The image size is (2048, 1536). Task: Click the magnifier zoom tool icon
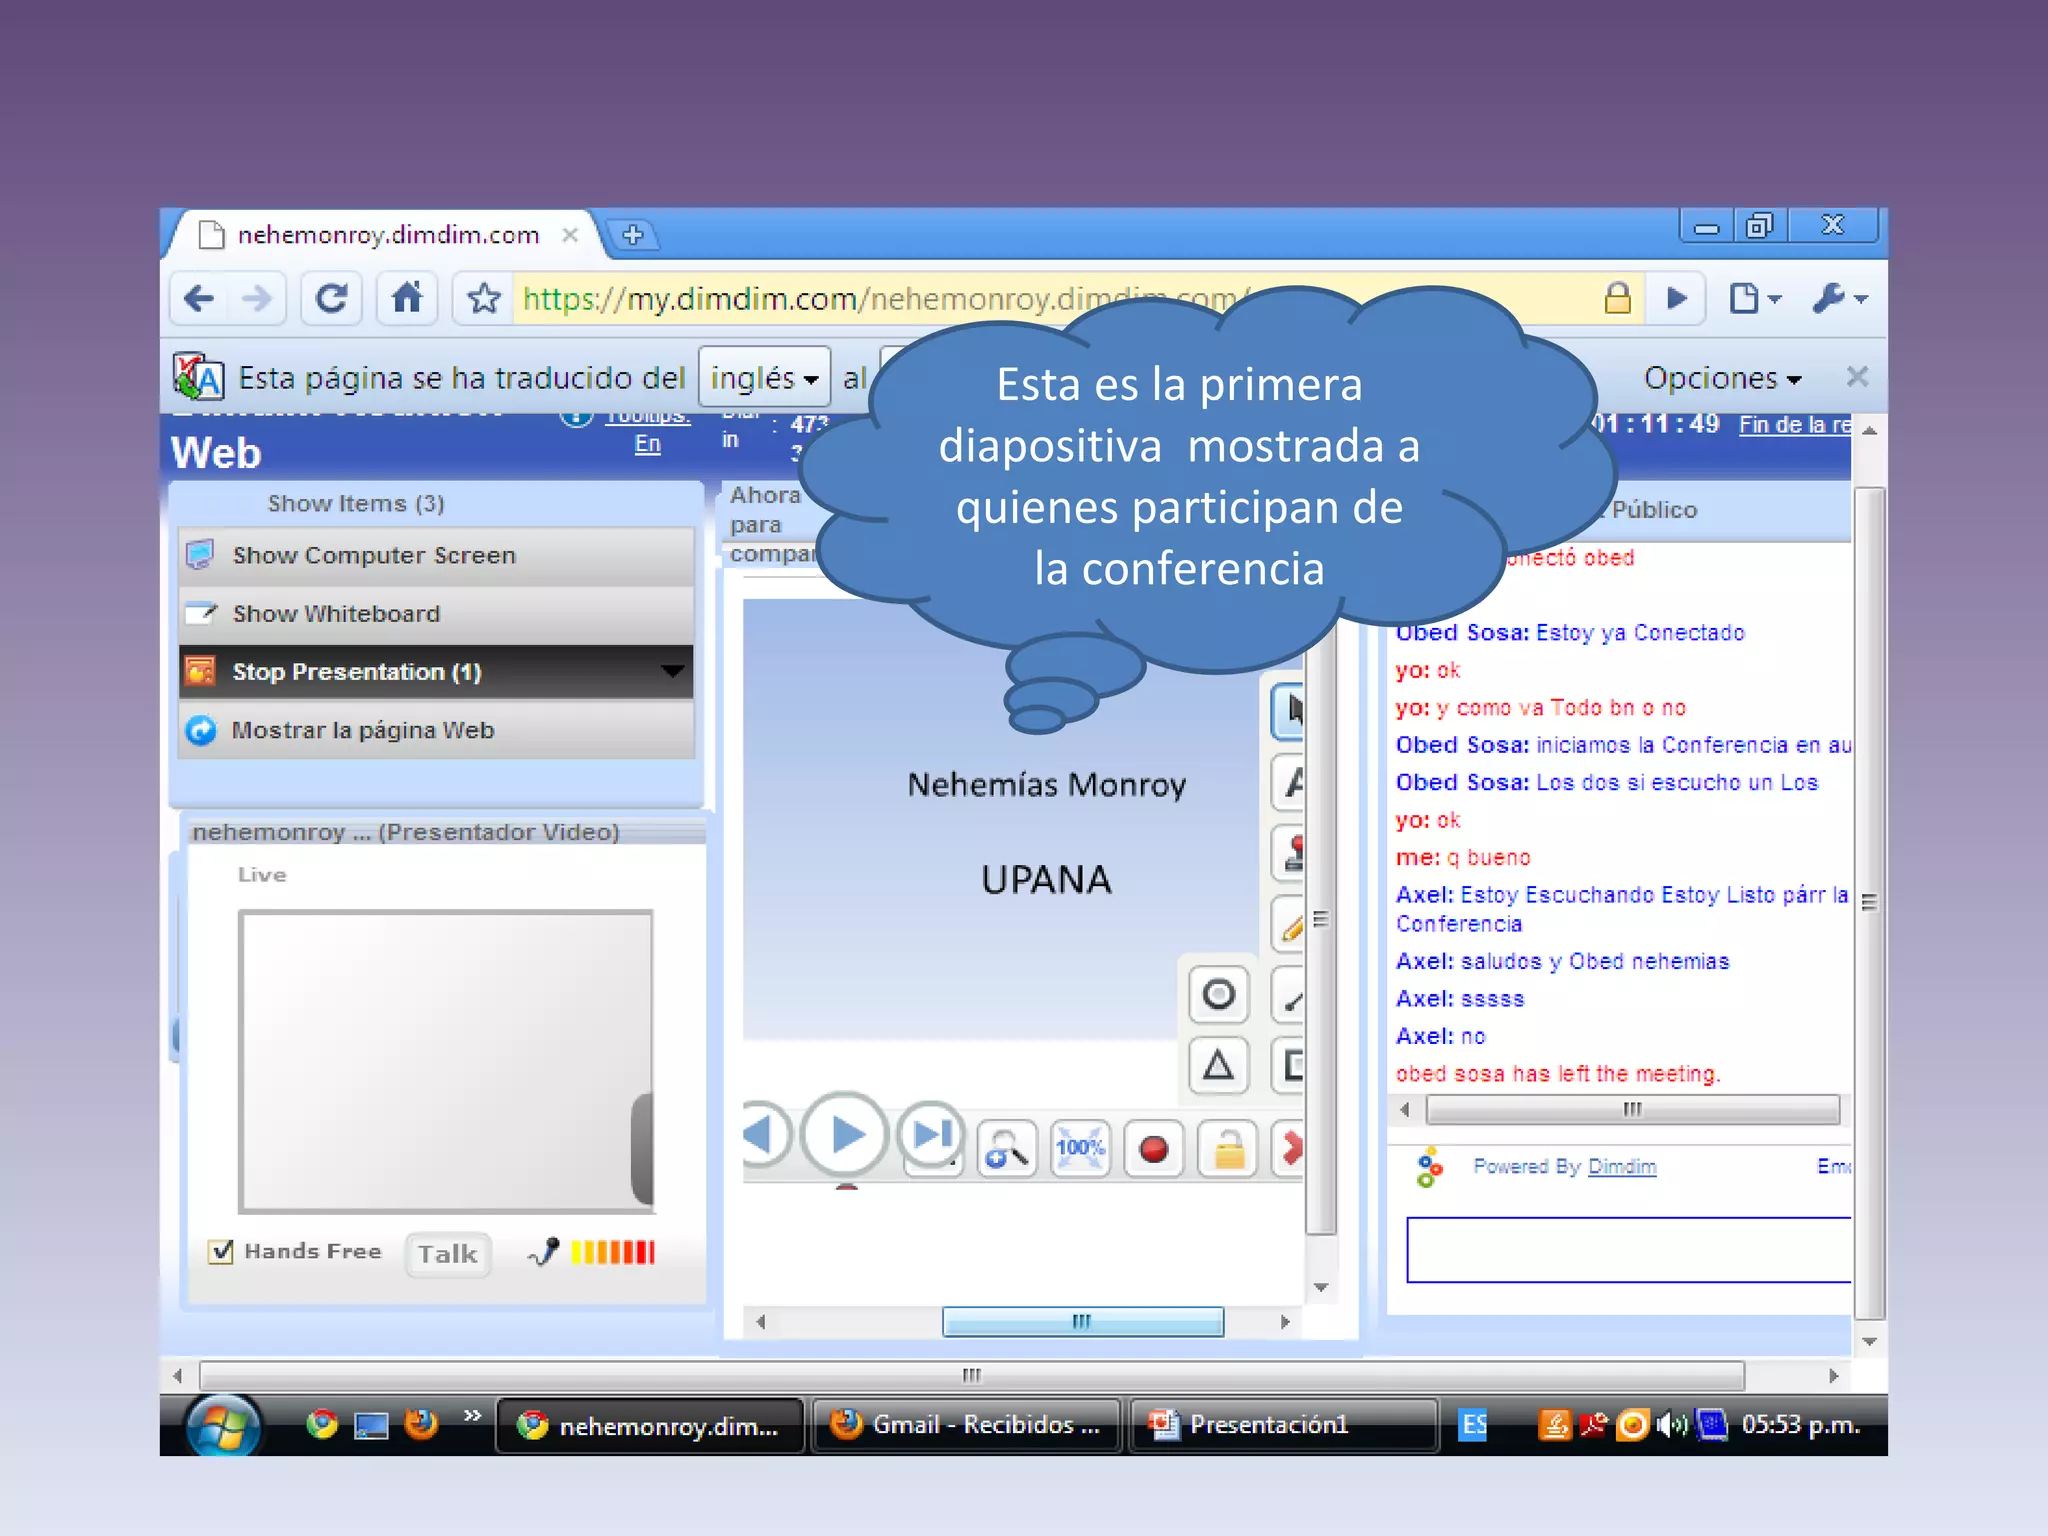pyautogui.click(x=1006, y=1149)
